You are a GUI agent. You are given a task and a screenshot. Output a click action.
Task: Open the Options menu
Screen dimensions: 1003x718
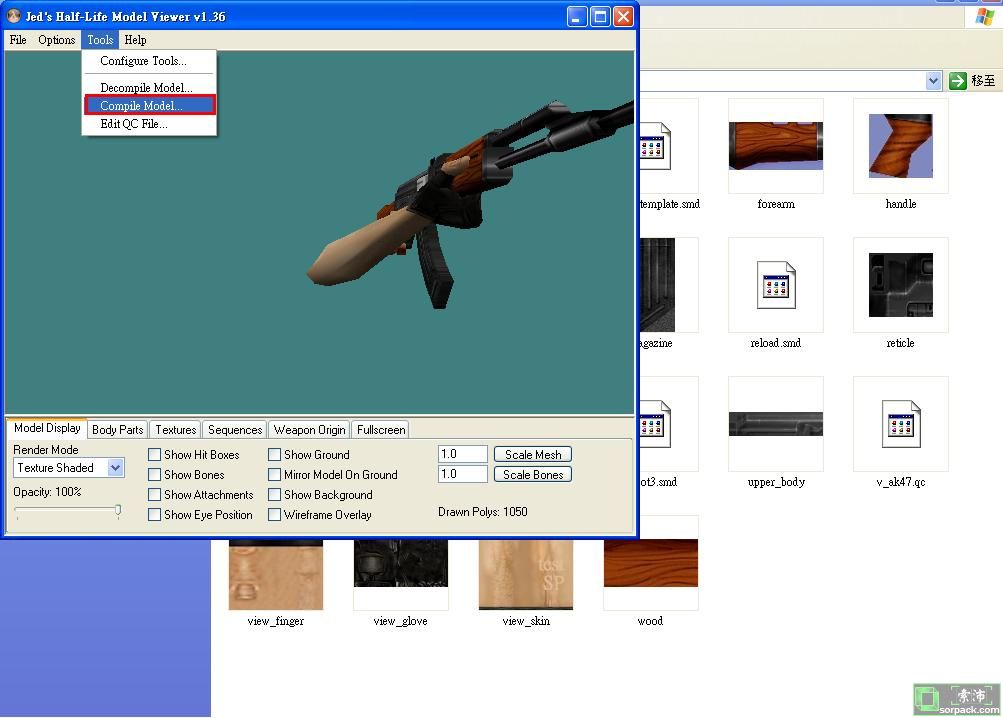(56, 40)
